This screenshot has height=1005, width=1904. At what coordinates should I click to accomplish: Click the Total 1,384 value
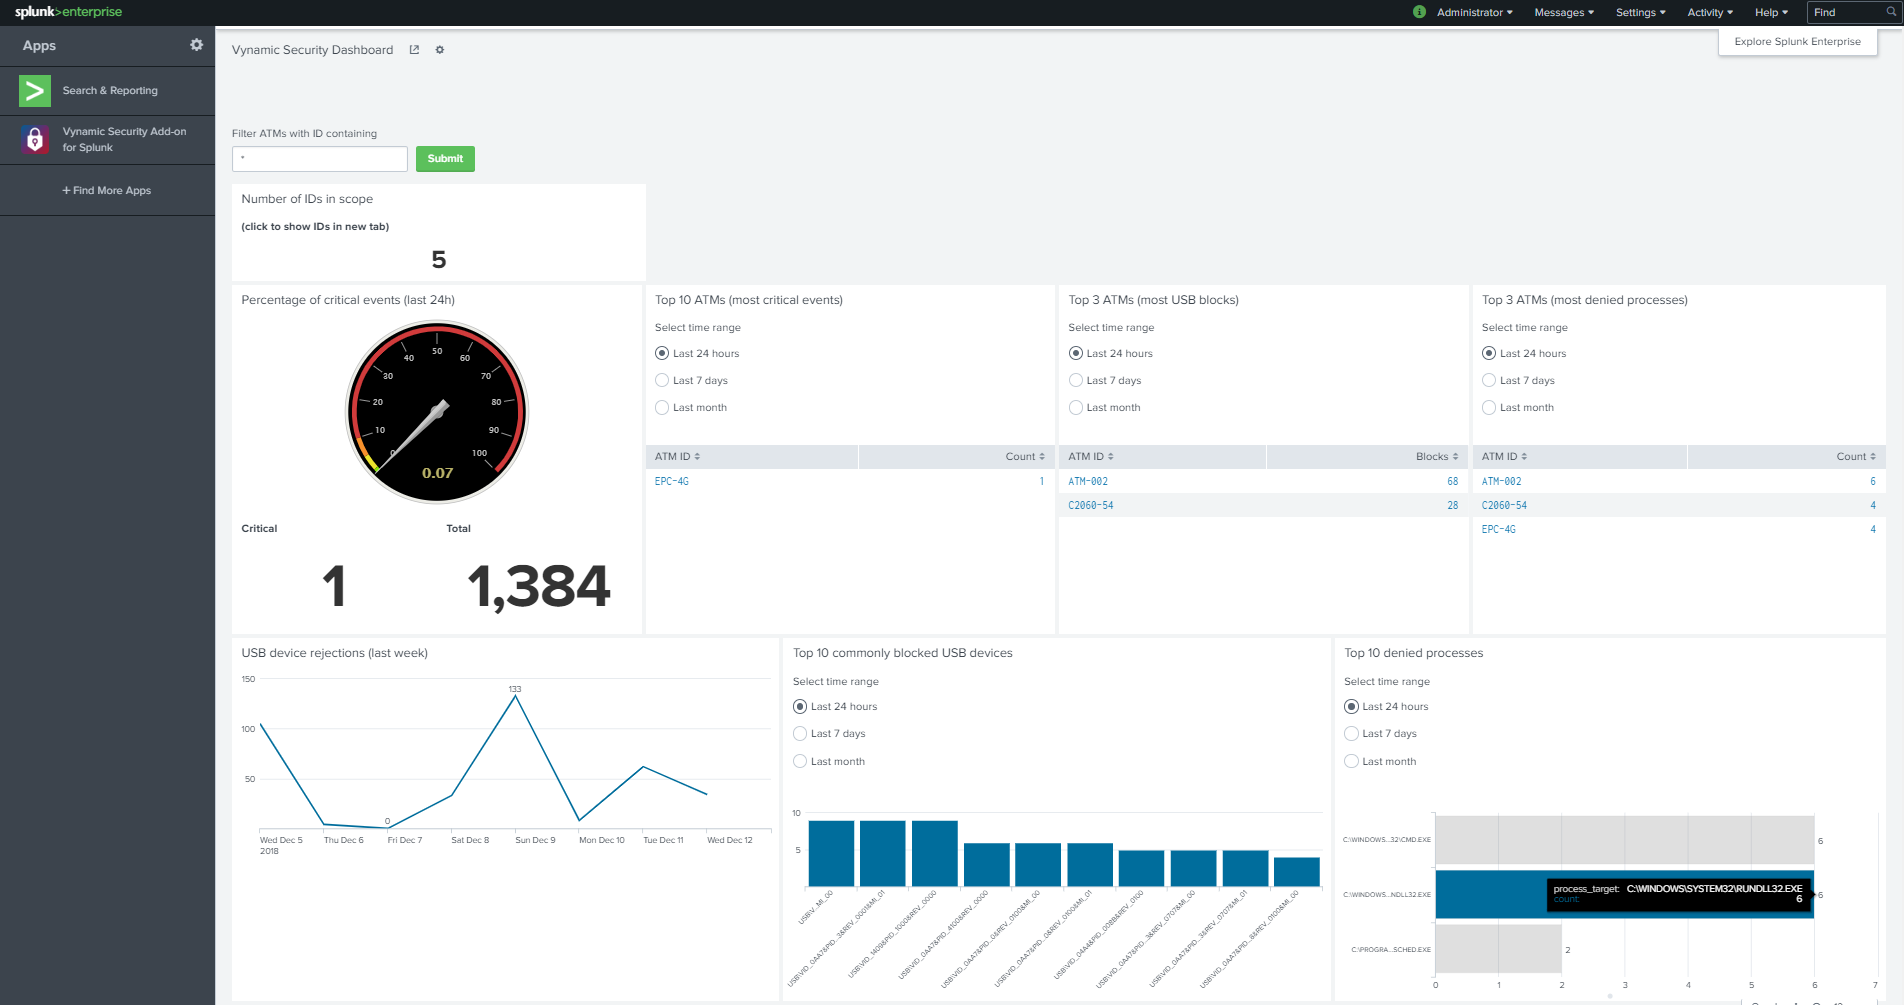coord(538,586)
